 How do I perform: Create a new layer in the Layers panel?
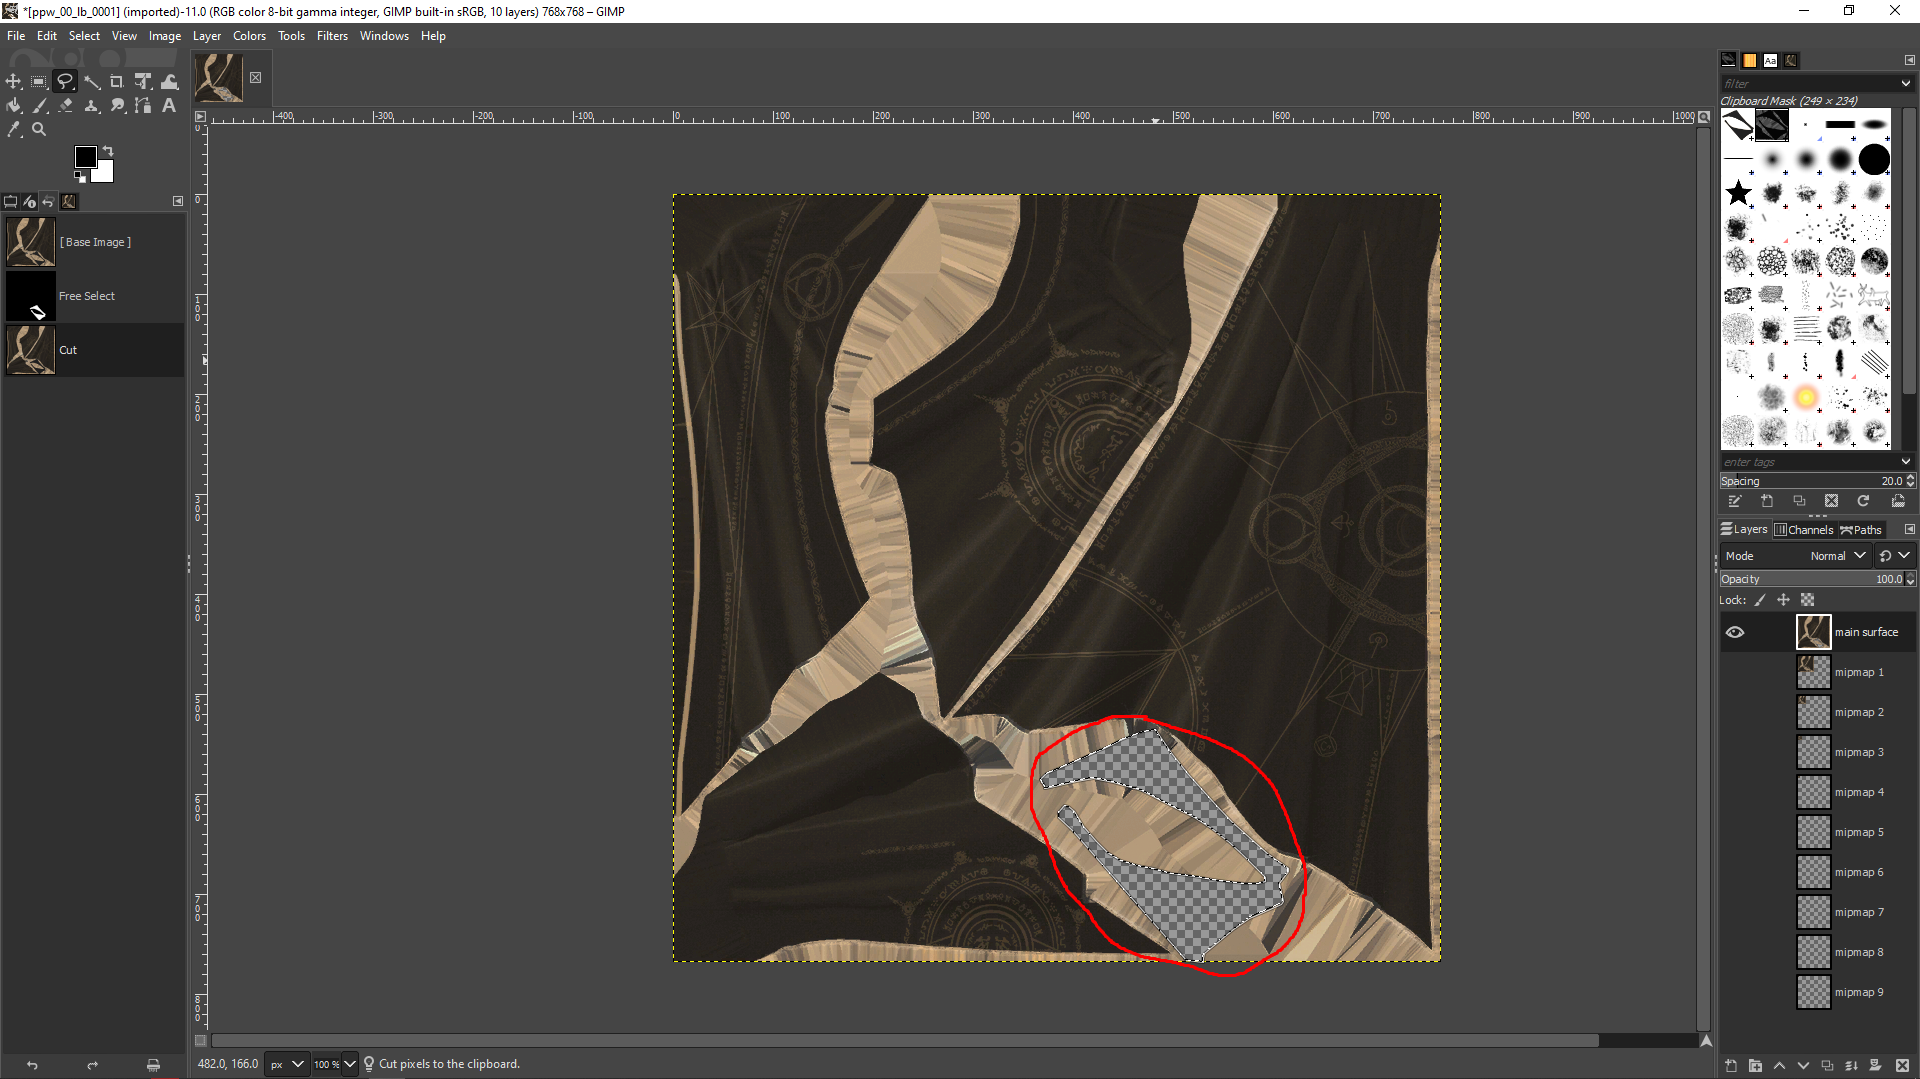click(1729, 1066)
